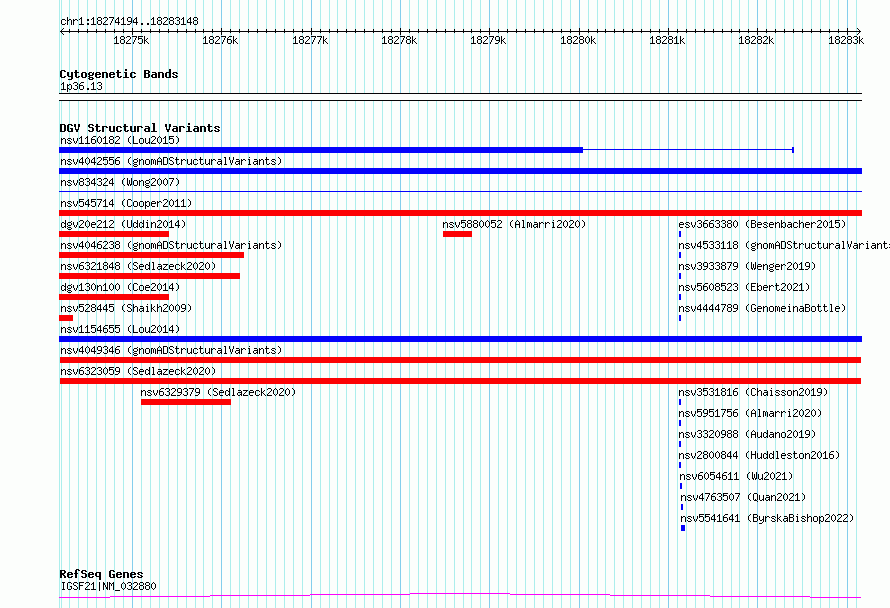
Task: Select nsv6321848 (Sedlazeck2020) label
Action: pyautogui.click(x=138, y=266)
